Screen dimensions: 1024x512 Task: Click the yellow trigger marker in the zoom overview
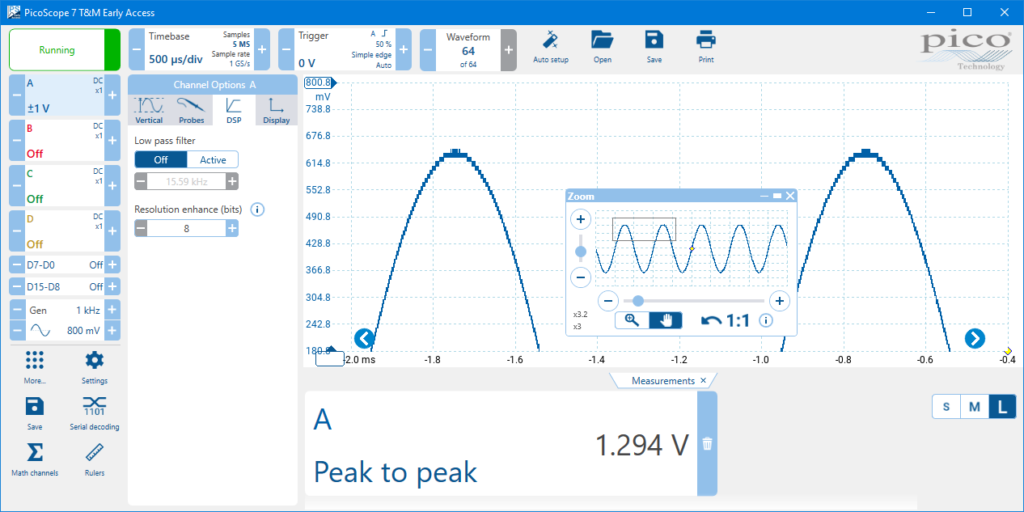pos(692,249)
